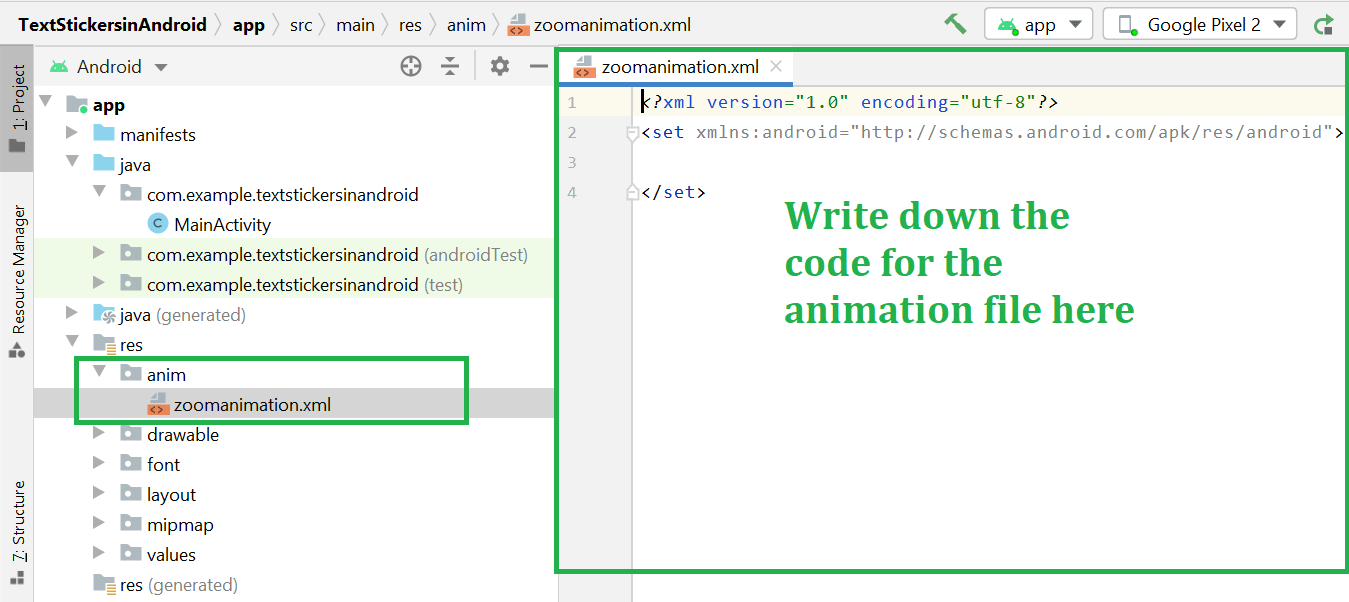Expand the values folder
Image resolution: width=1349 pixels, height=602 pixels.
[98, 554]
